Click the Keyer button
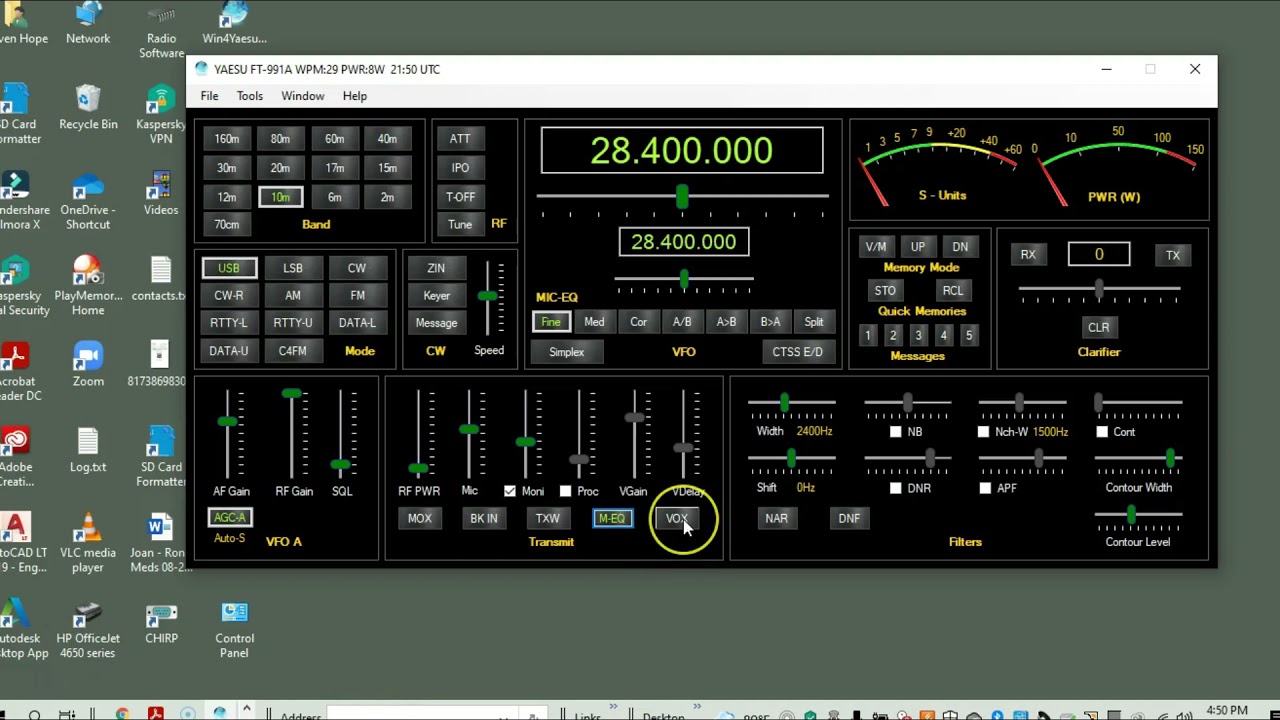This screenshot has width=1280, height=720. 436,296
